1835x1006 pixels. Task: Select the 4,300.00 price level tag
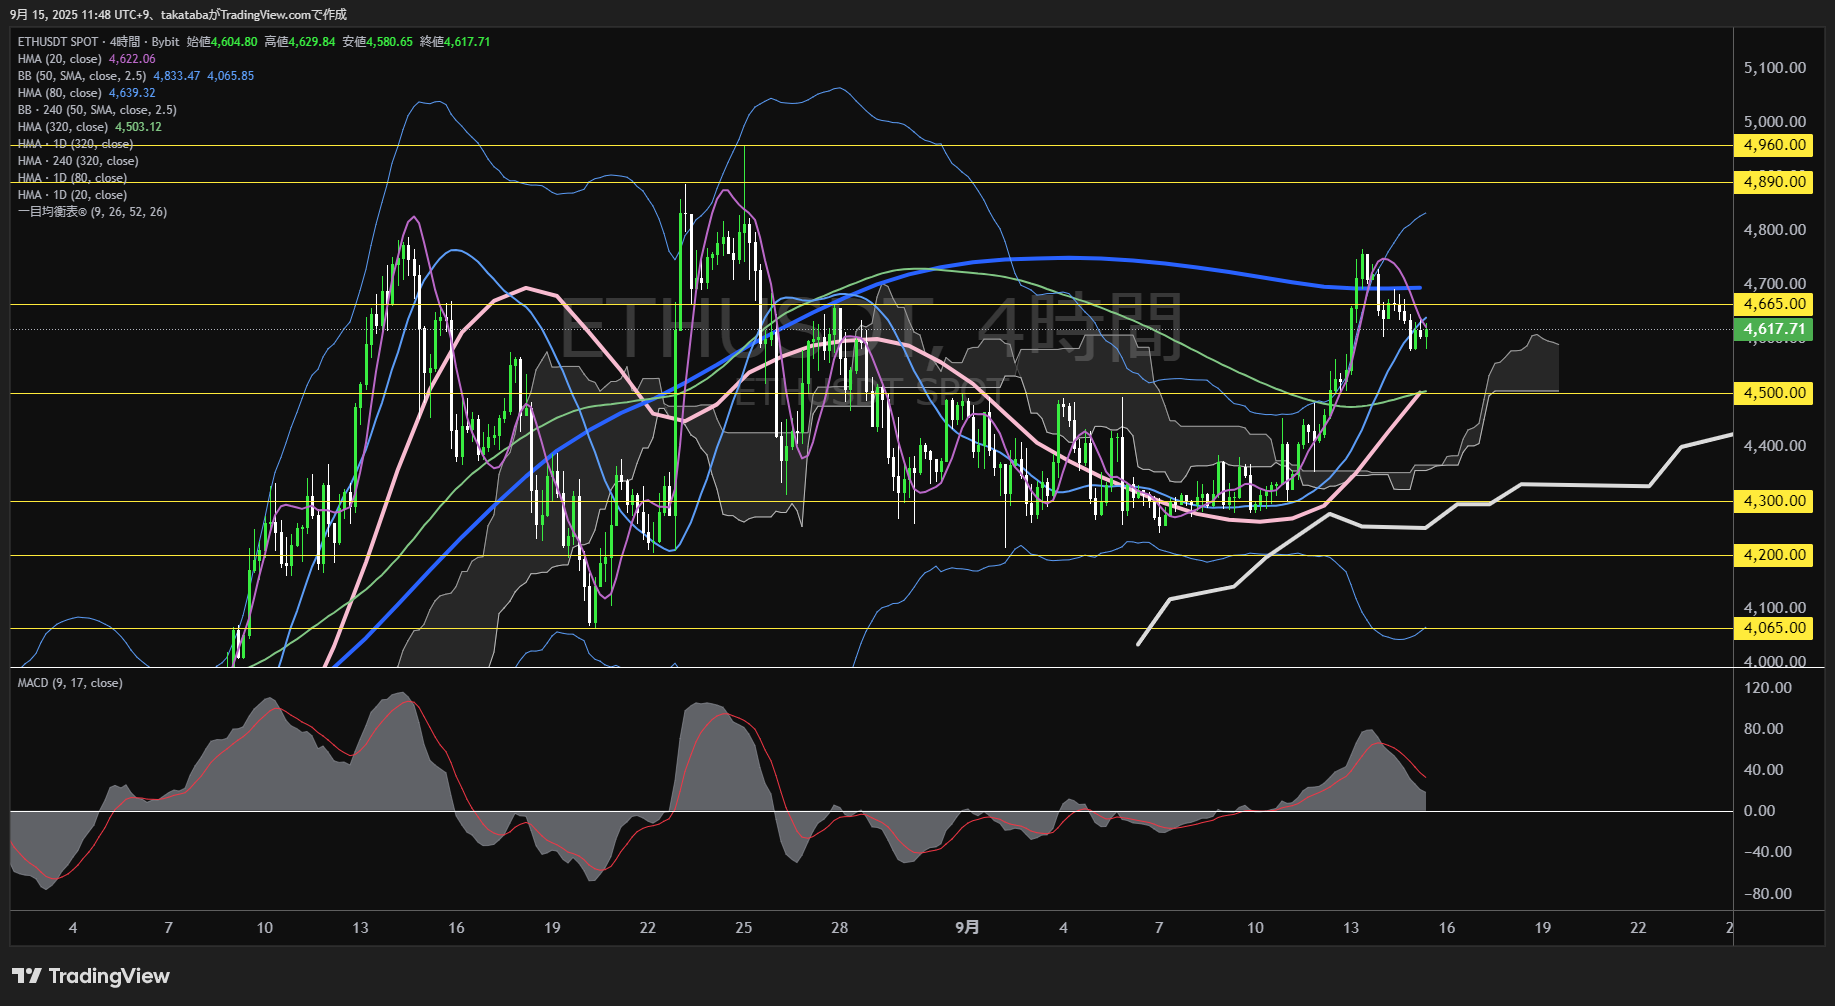(x=1774, y=501)
